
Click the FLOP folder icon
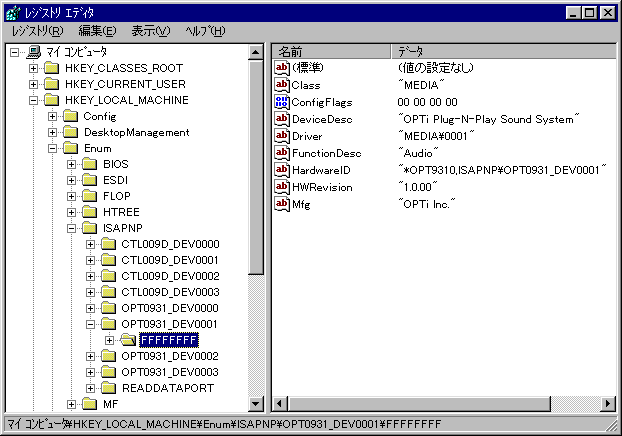(90, 196)
